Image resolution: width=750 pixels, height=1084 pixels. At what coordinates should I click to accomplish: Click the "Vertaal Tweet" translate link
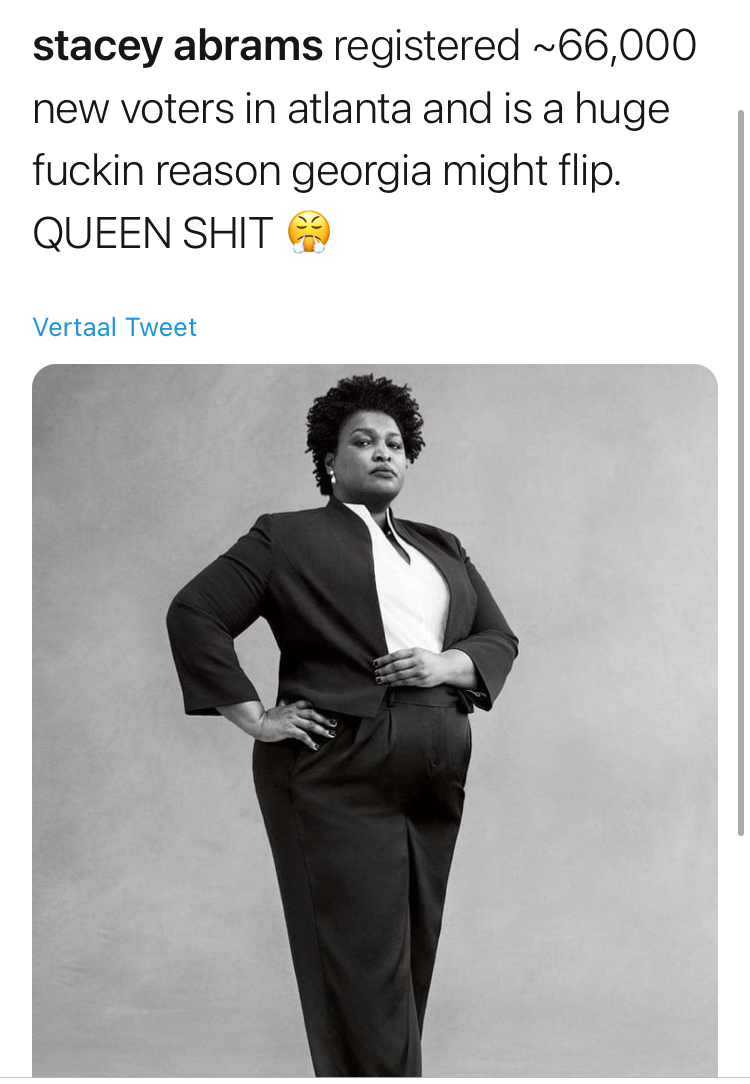tap(115, 327)
